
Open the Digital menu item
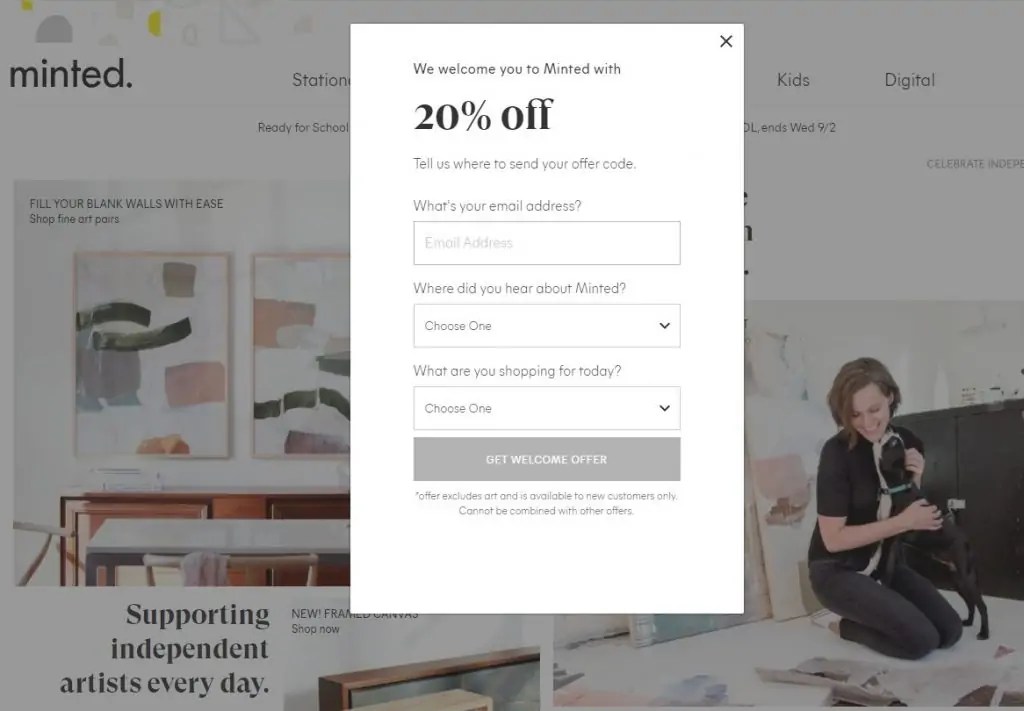pos(909,80)
